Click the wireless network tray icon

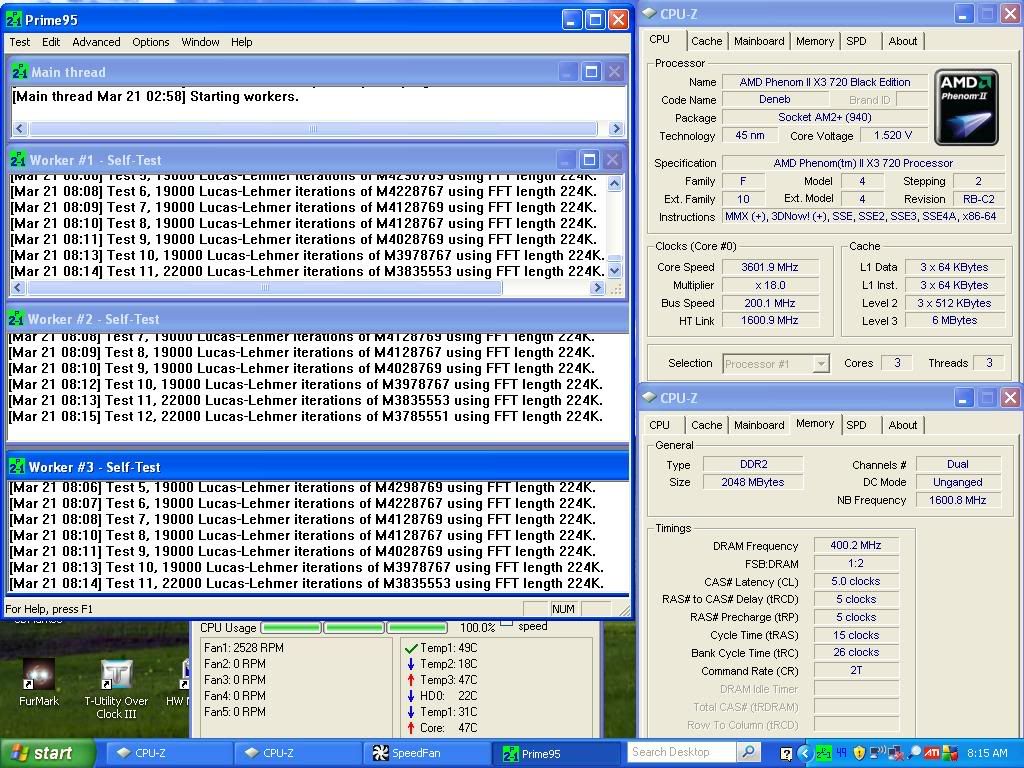877,754
